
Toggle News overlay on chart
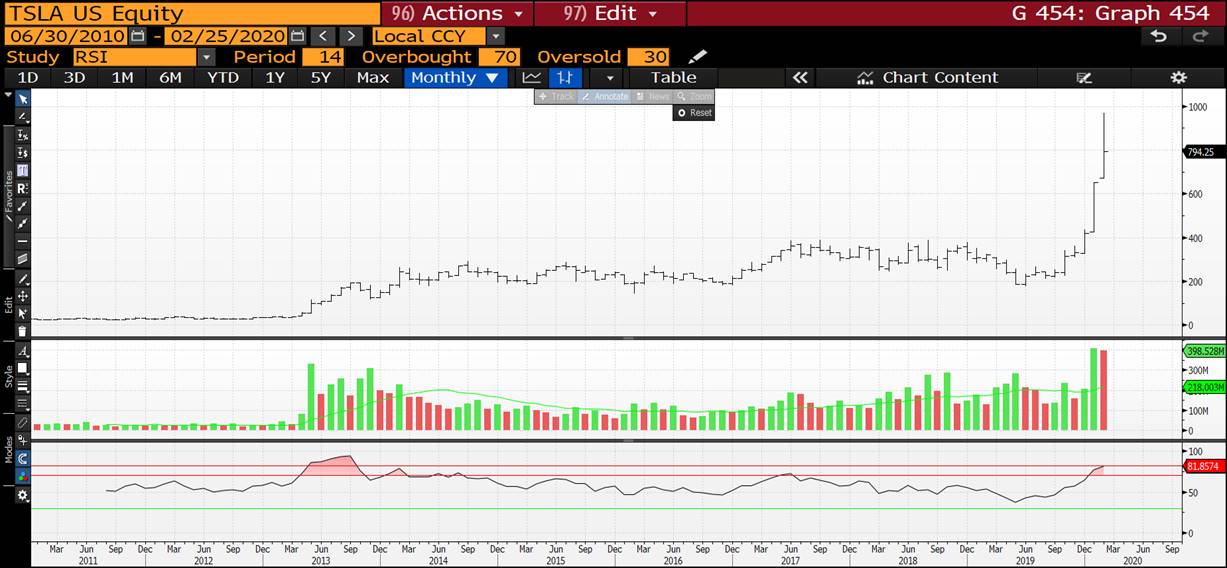tap(653, 97)
